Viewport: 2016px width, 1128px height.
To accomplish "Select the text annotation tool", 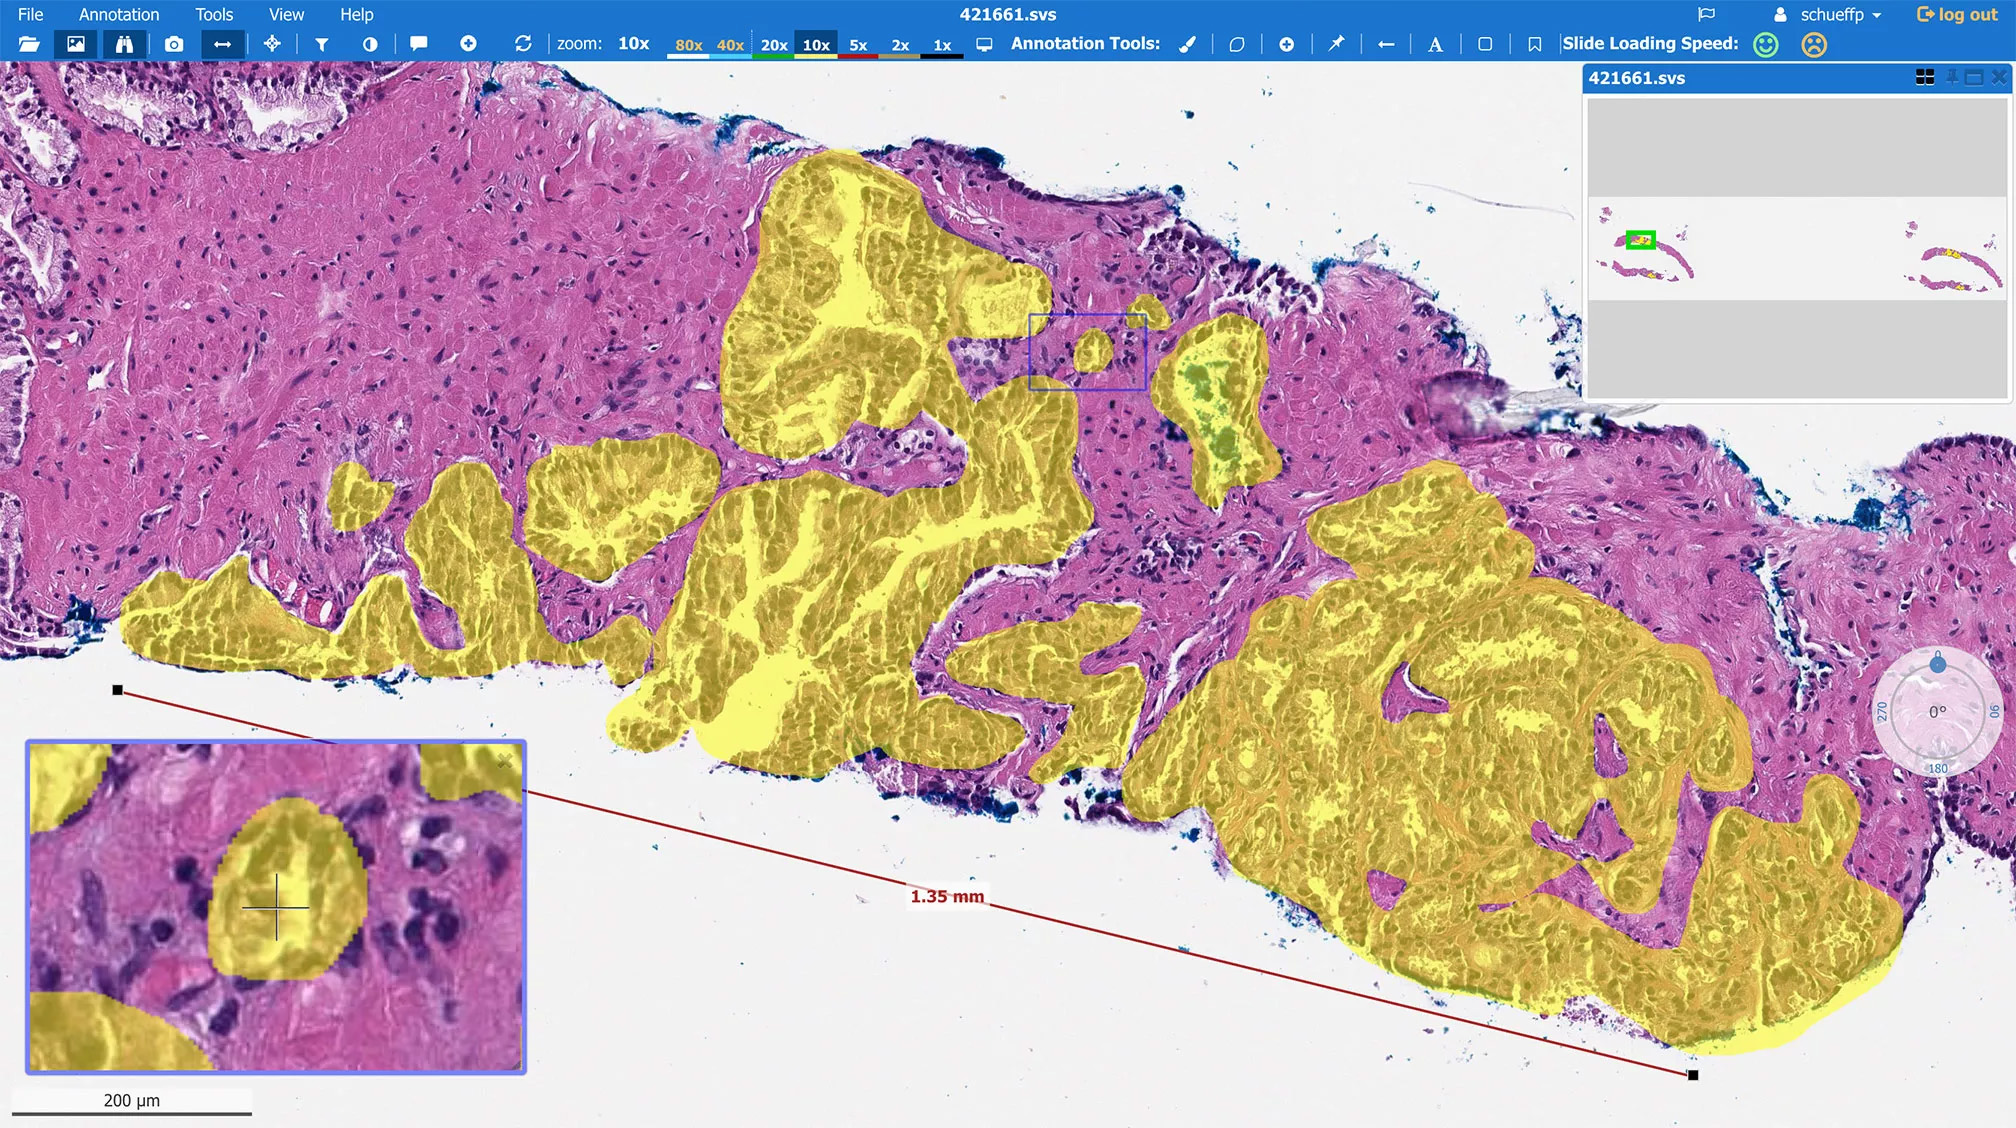I will [1435, 44].
